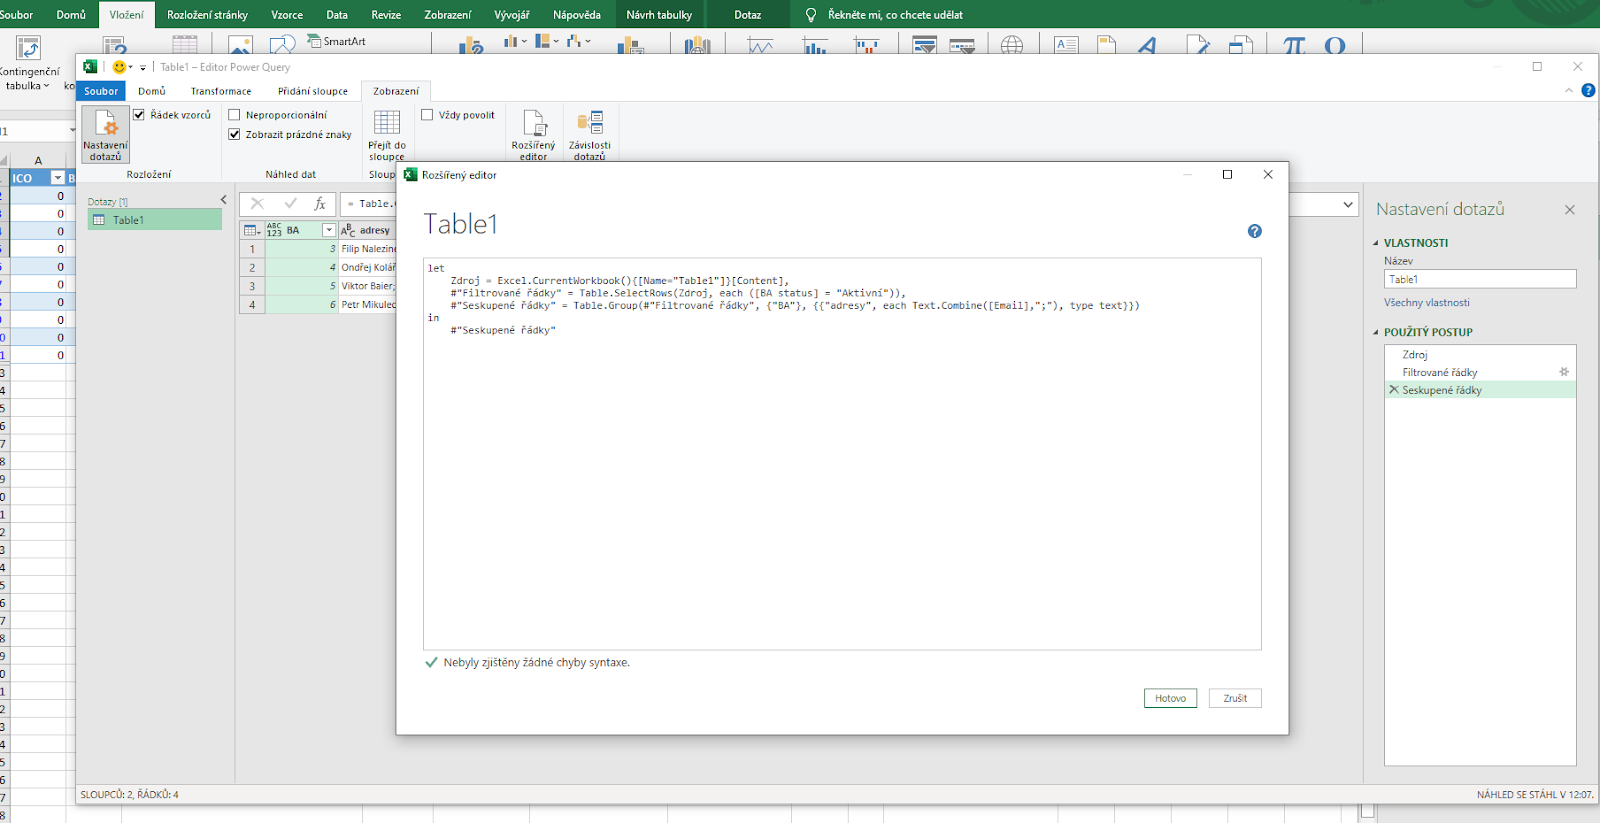Collapse the Power Query ribbon
Viewport: 1600px width, 823px height.
[1569, 90]
